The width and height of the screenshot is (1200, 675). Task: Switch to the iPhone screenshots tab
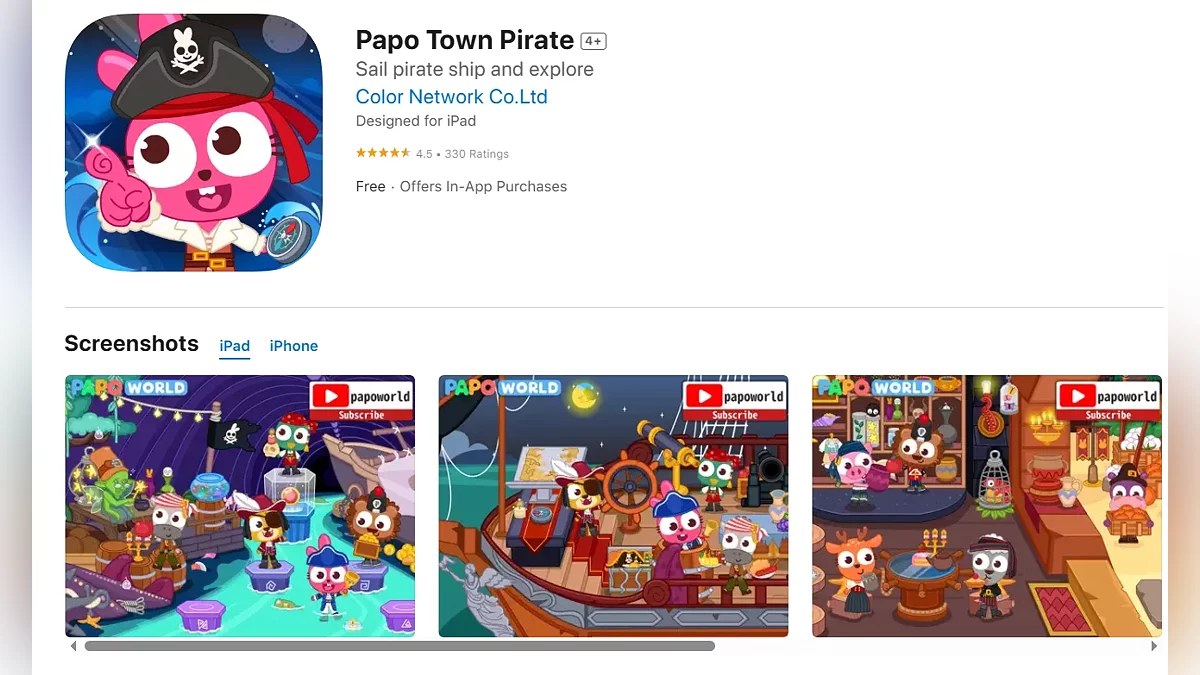point(294,346)
